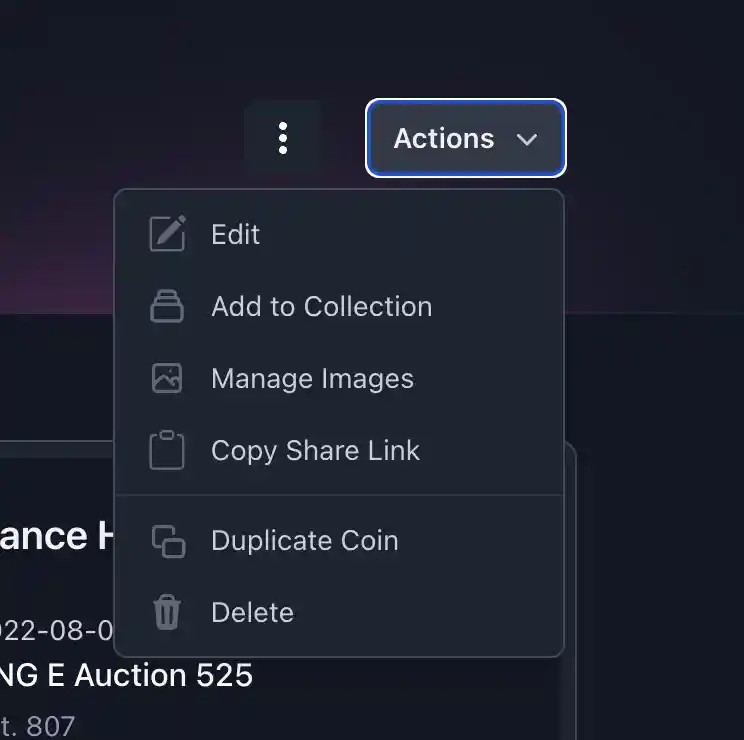Click the Add to Collection stack icon

coord(167,306)
